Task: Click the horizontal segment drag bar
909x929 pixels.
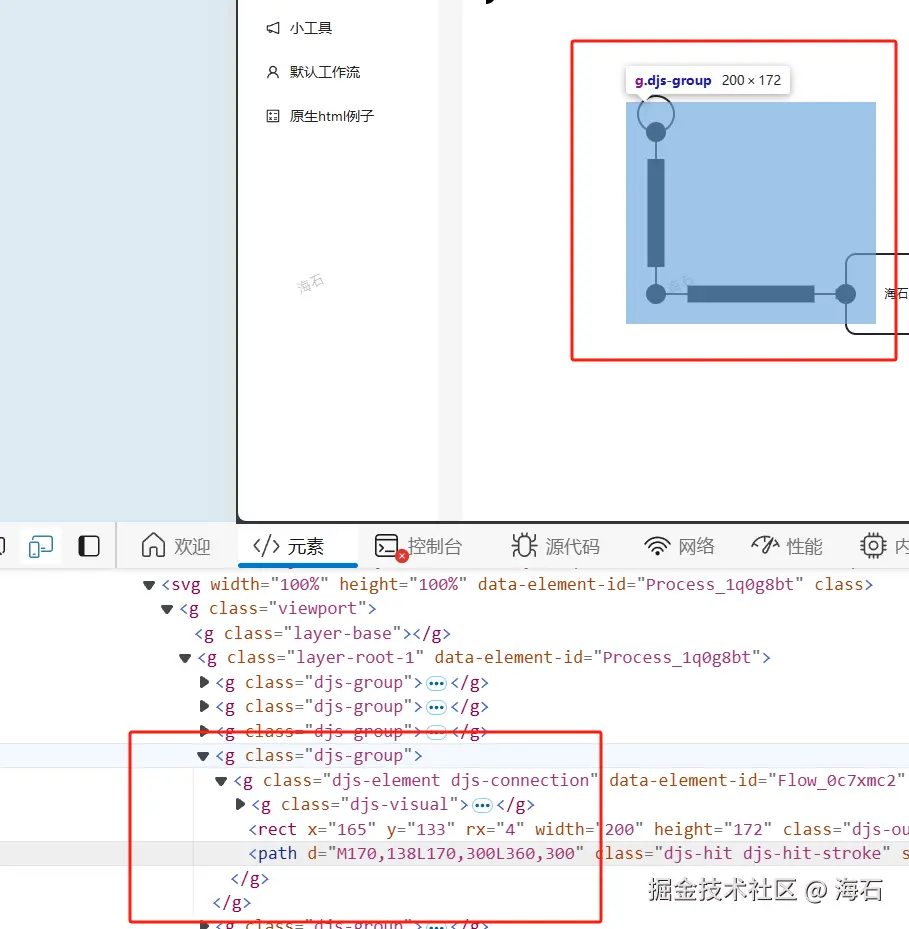Action: pyautogui.click(x=751, y=294)
